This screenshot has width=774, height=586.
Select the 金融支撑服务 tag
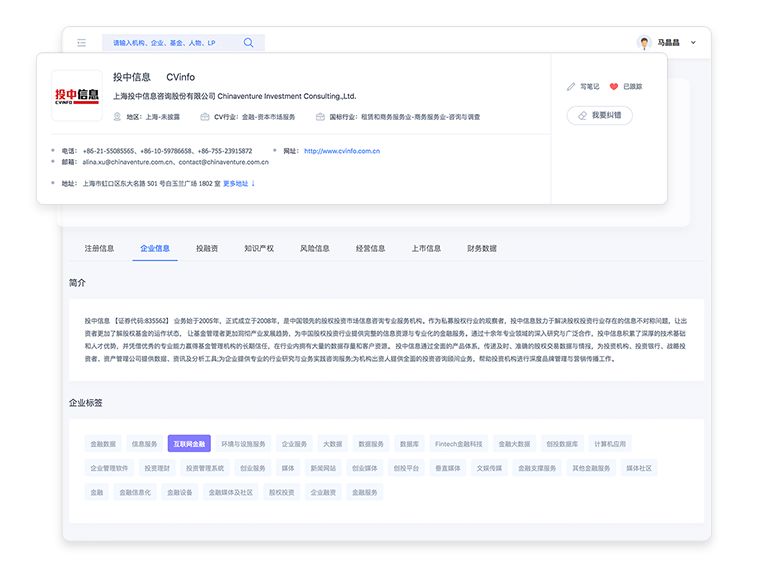[x=537, y=468]
